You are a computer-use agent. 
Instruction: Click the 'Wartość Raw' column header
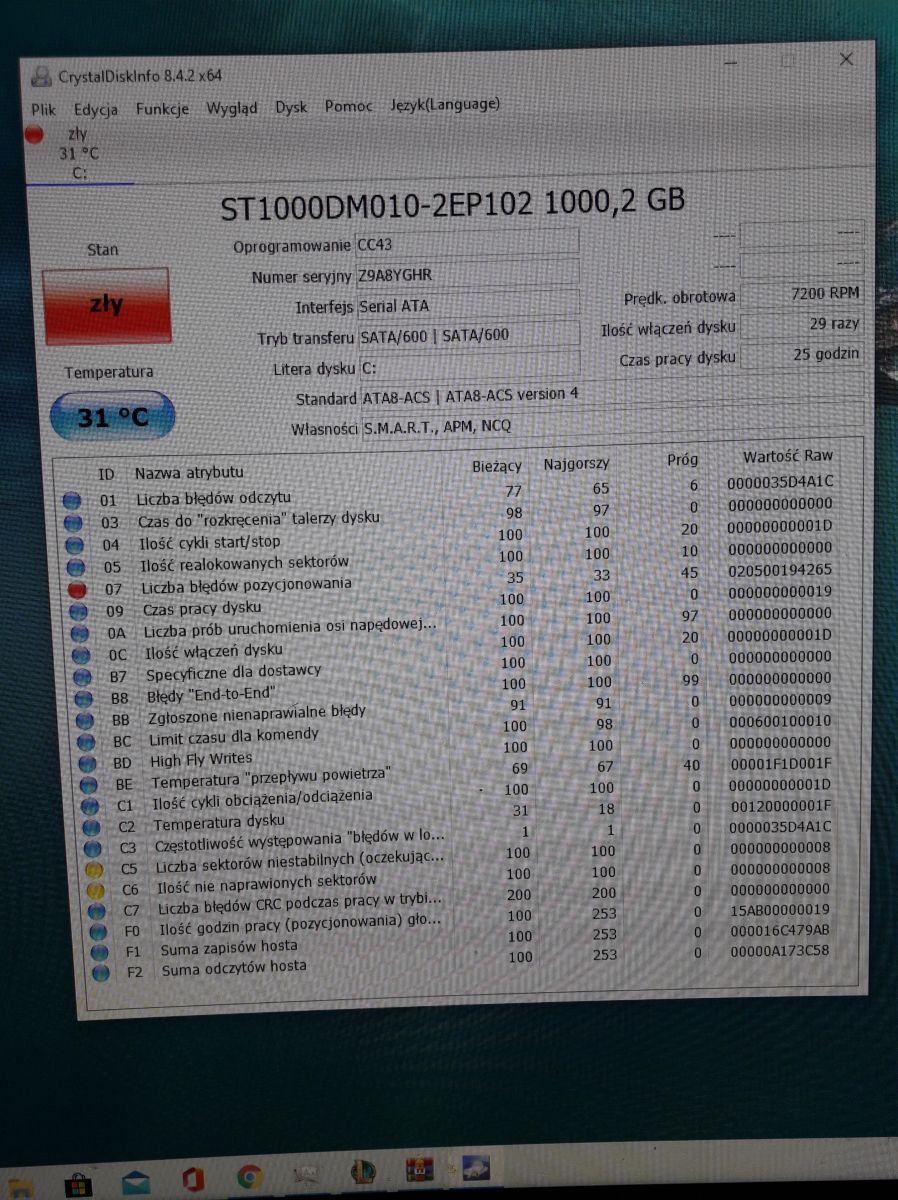tap(788, 456)
